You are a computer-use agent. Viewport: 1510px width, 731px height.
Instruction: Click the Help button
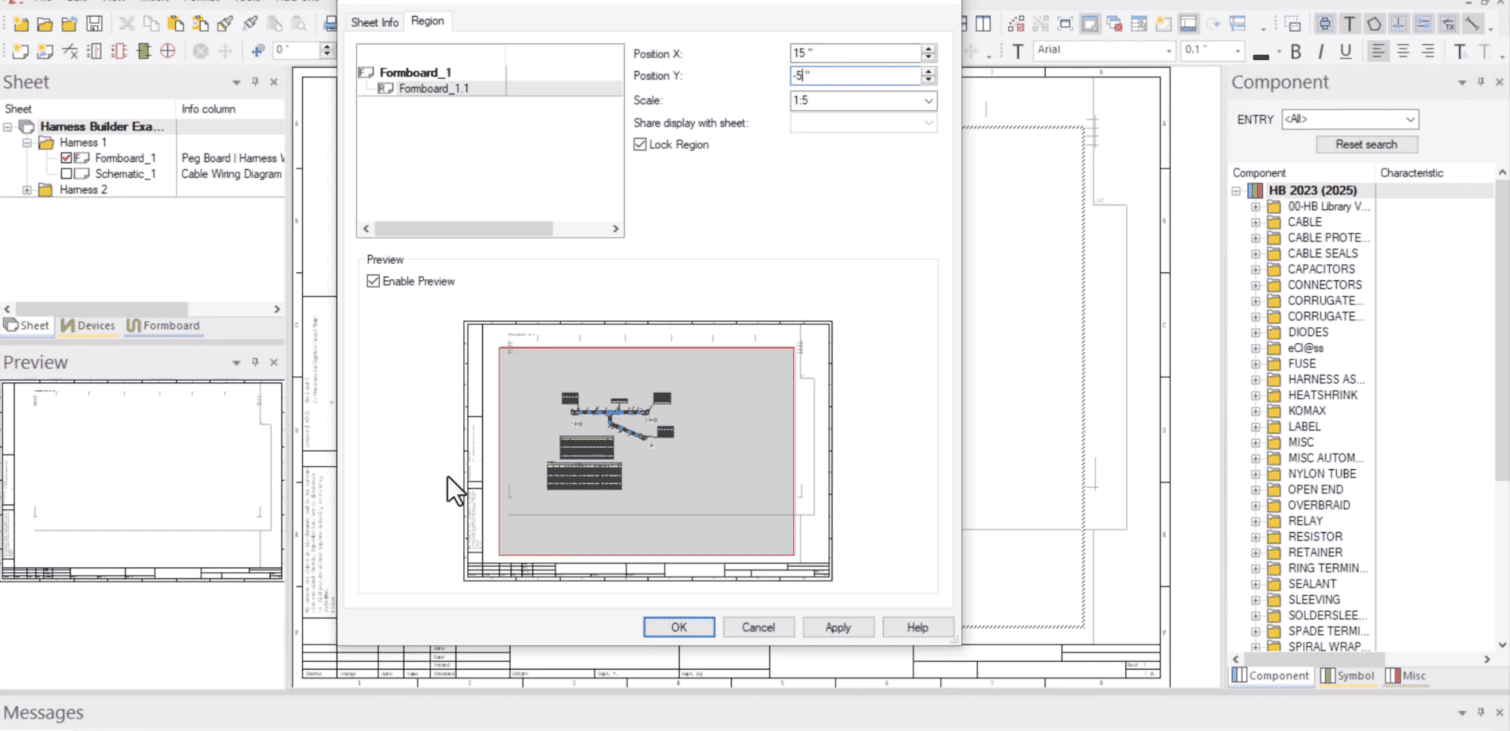click(x=917, y=627)
